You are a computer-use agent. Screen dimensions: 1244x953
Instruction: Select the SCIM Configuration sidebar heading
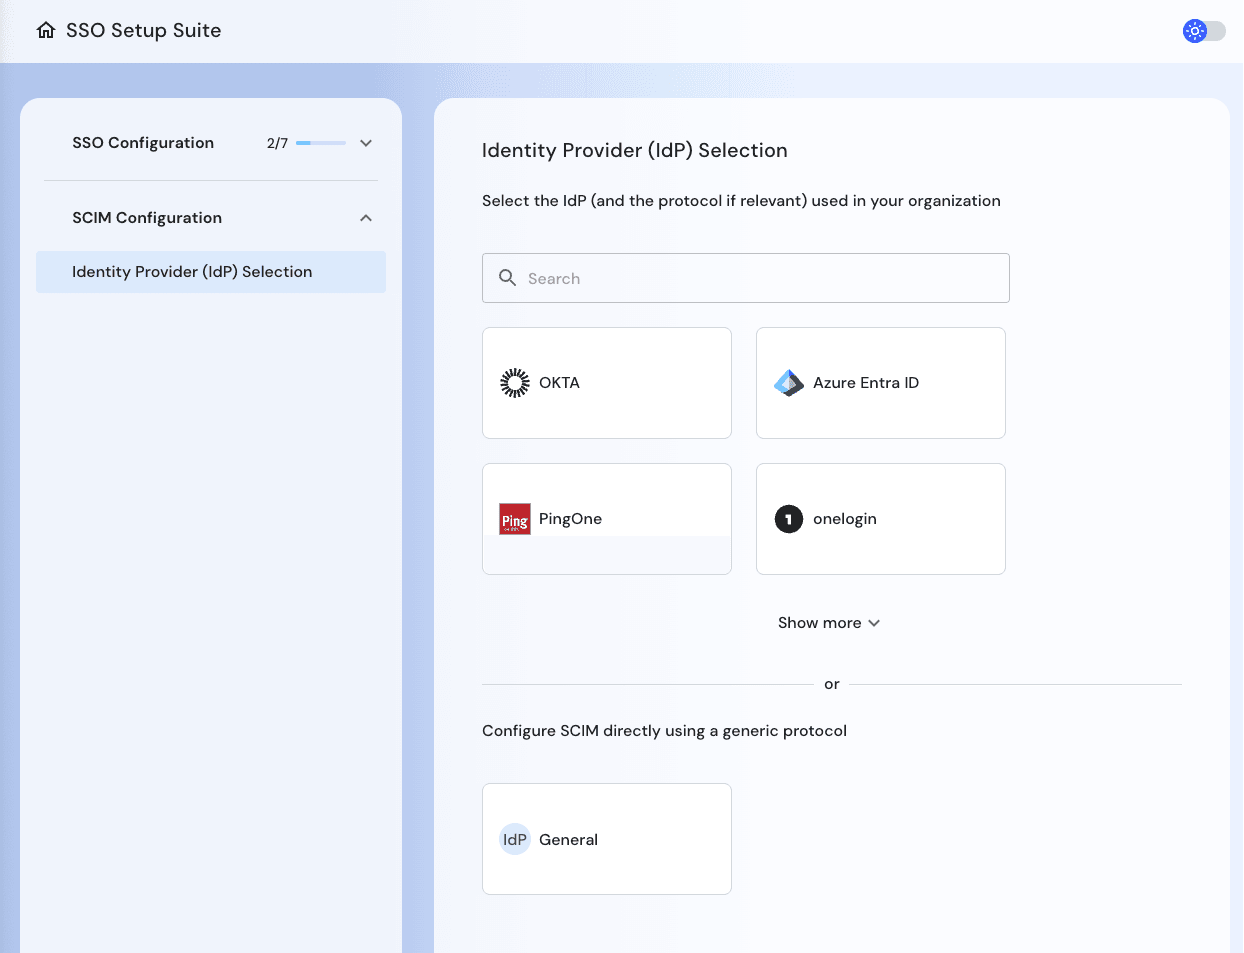tap(147, 217)
